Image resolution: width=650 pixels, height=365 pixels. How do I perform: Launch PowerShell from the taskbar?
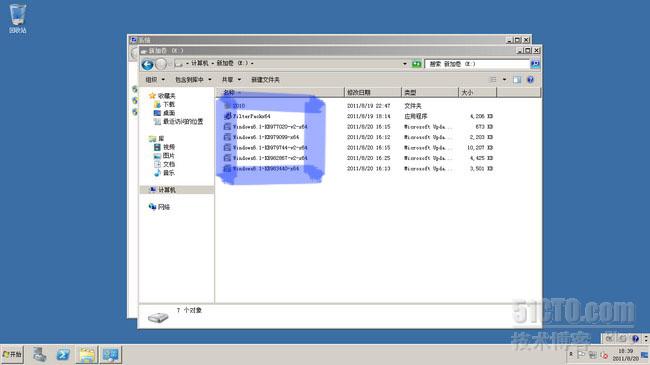63,355
